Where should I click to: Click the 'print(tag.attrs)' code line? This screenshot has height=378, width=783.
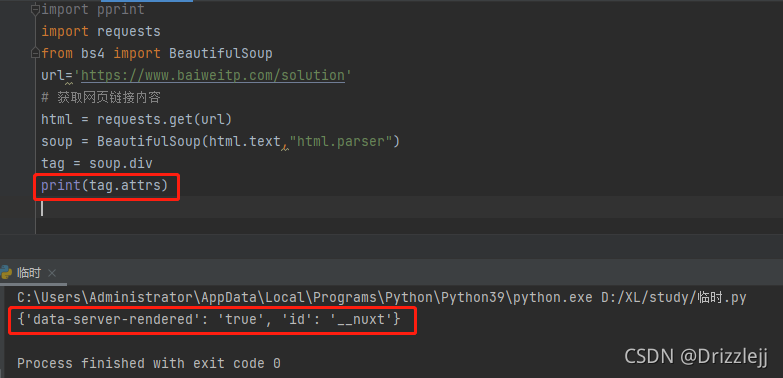click(105, 186)
